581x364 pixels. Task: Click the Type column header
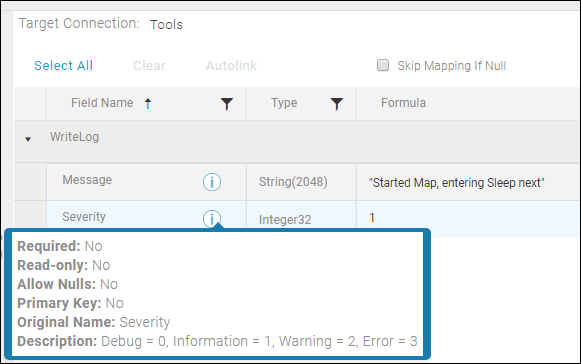pyautogui.click(x=284, y=103)
